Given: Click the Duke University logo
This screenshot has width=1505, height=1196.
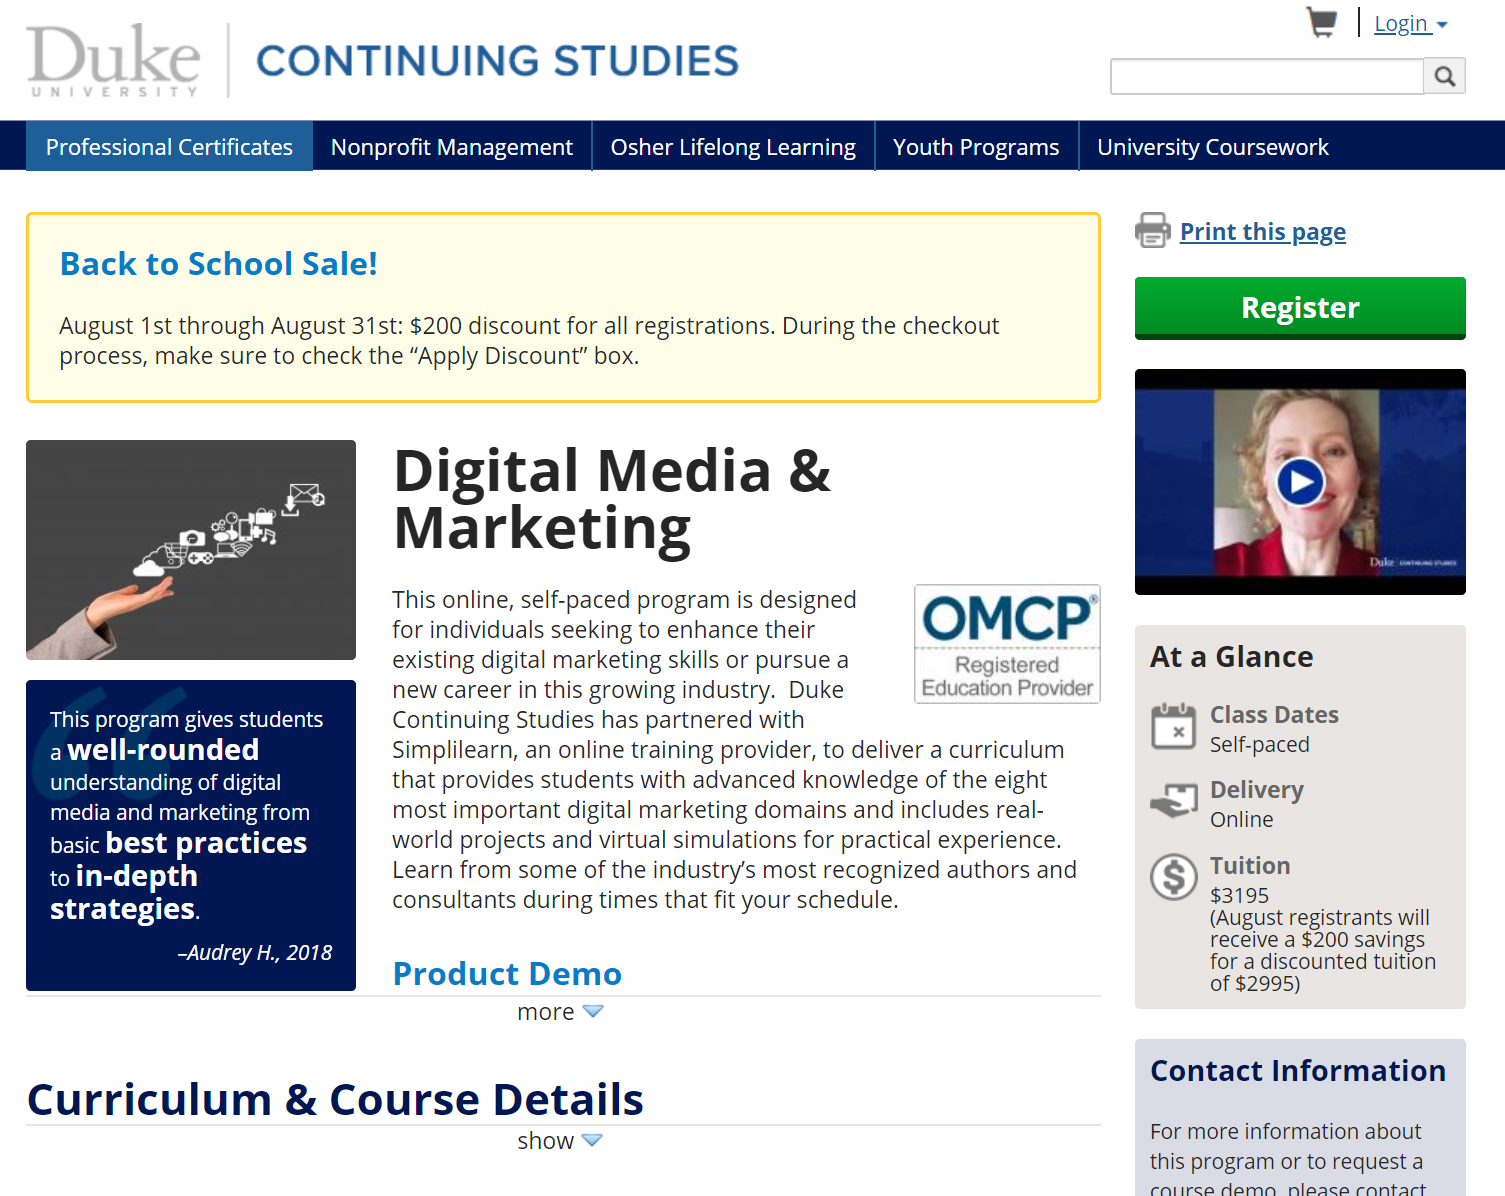Looking at the screenshot, I should click(x=113, y=60).
